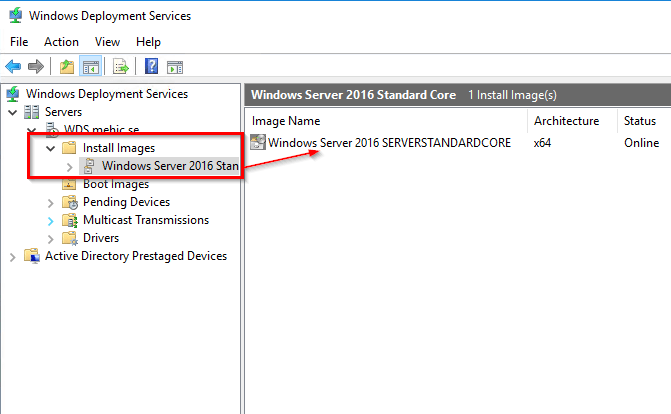Open the Action menu
Viewport: 671px width, 414px height.
pyautogui.click(x=61, y=42)
